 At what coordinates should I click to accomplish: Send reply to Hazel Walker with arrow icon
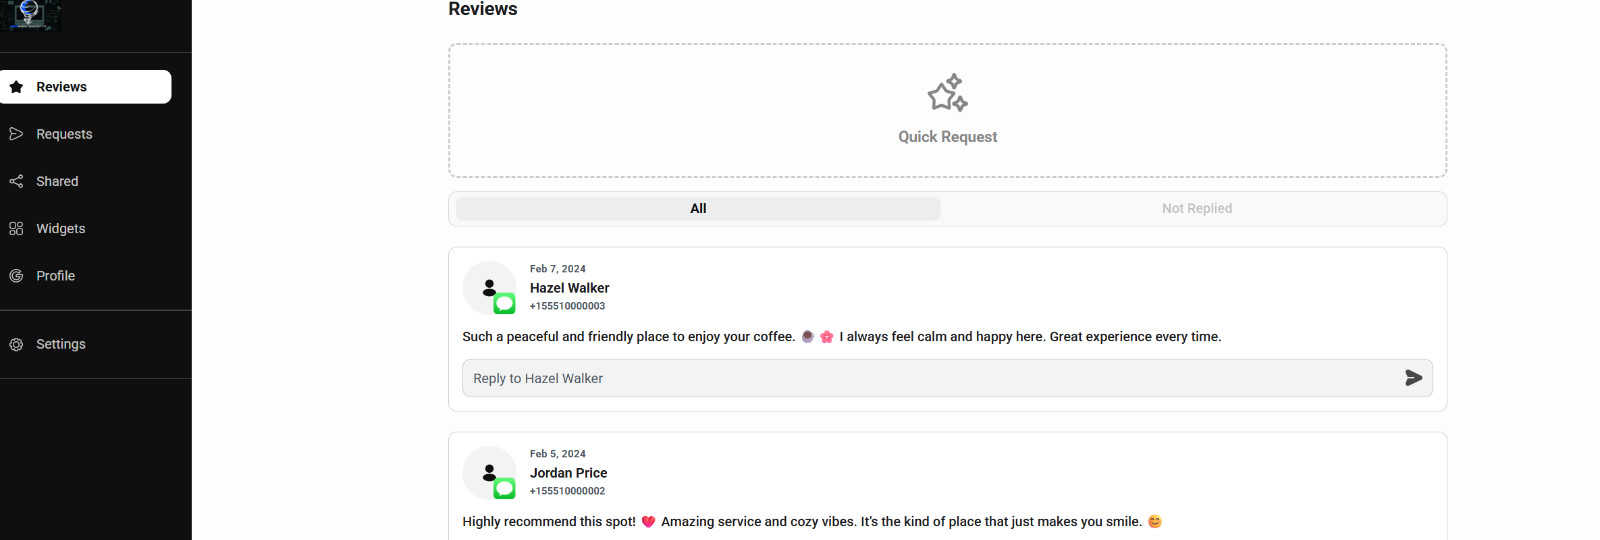pos(1413,378)
